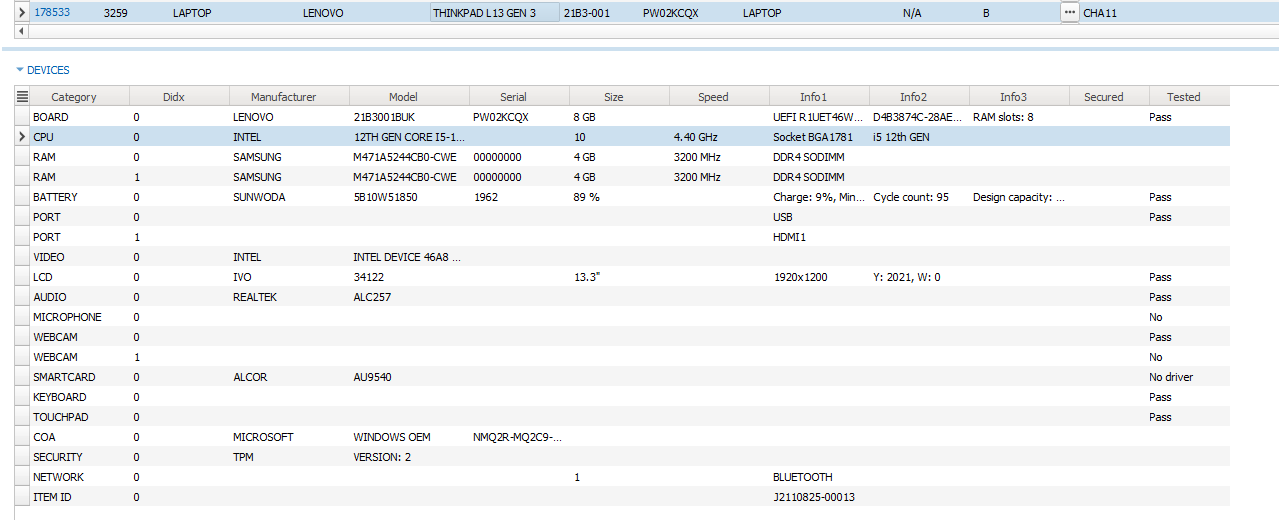Click the 1920x1200 resolution cell
Image resolution: width=1279 pixels, height=520 pixels.
tap(820, 277)
